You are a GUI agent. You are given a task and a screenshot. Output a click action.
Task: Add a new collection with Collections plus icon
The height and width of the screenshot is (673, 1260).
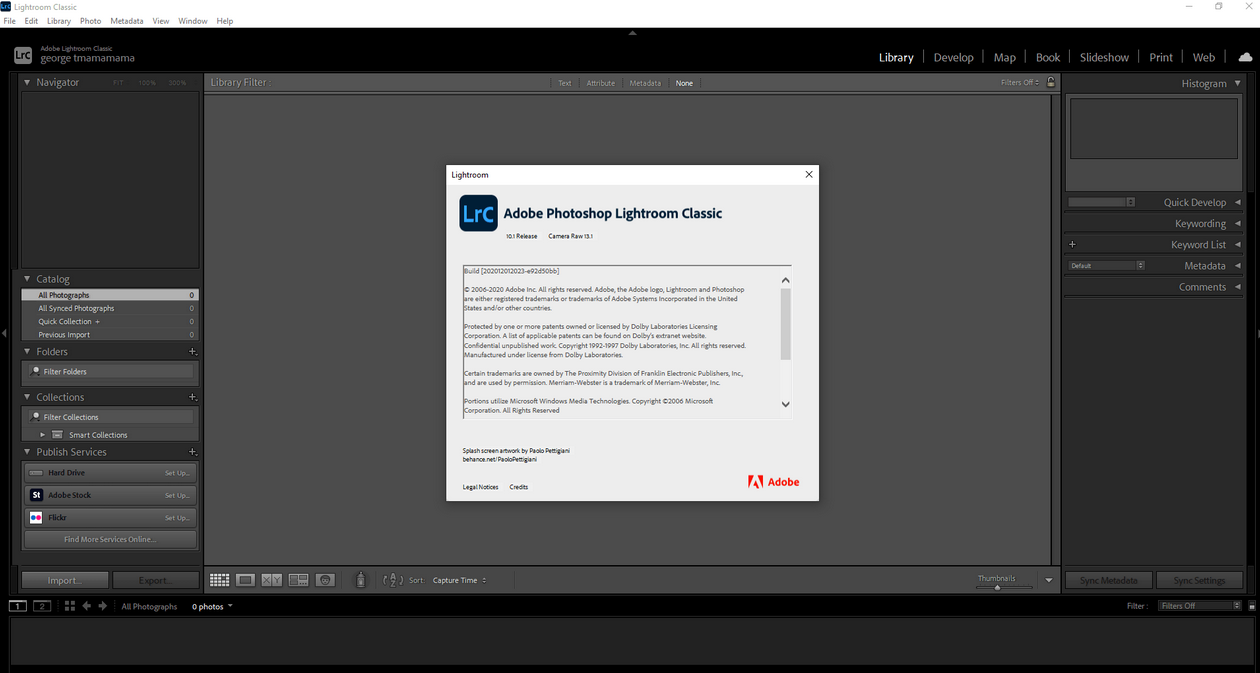(x=193, y=397)
